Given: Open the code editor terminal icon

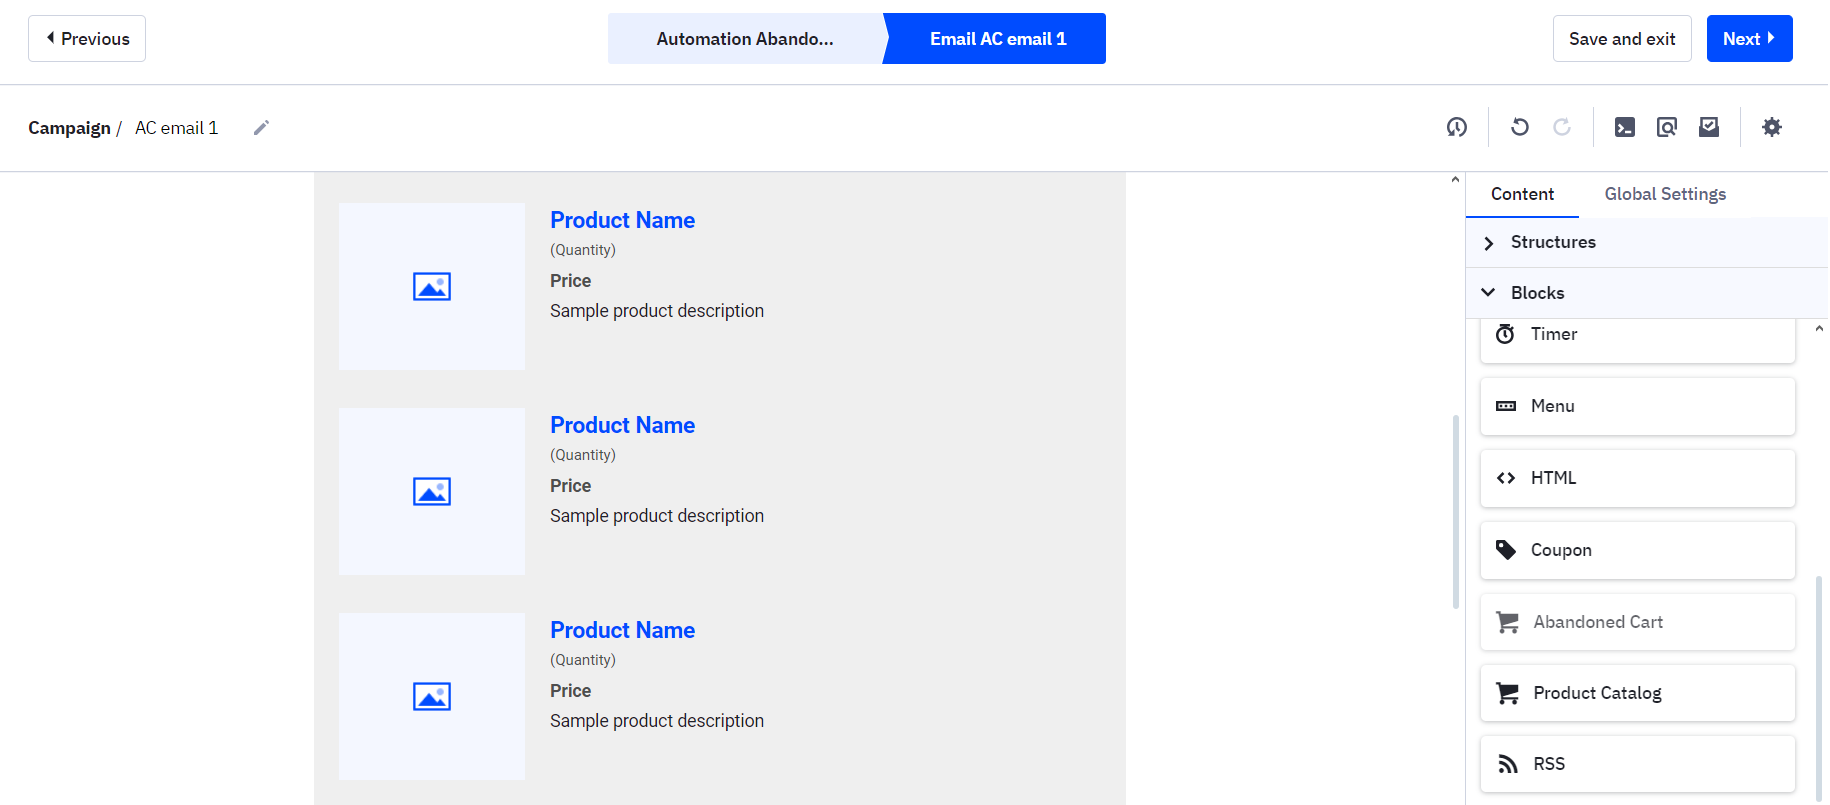Looking at the screenshot, I should (x=1625, y=127).
